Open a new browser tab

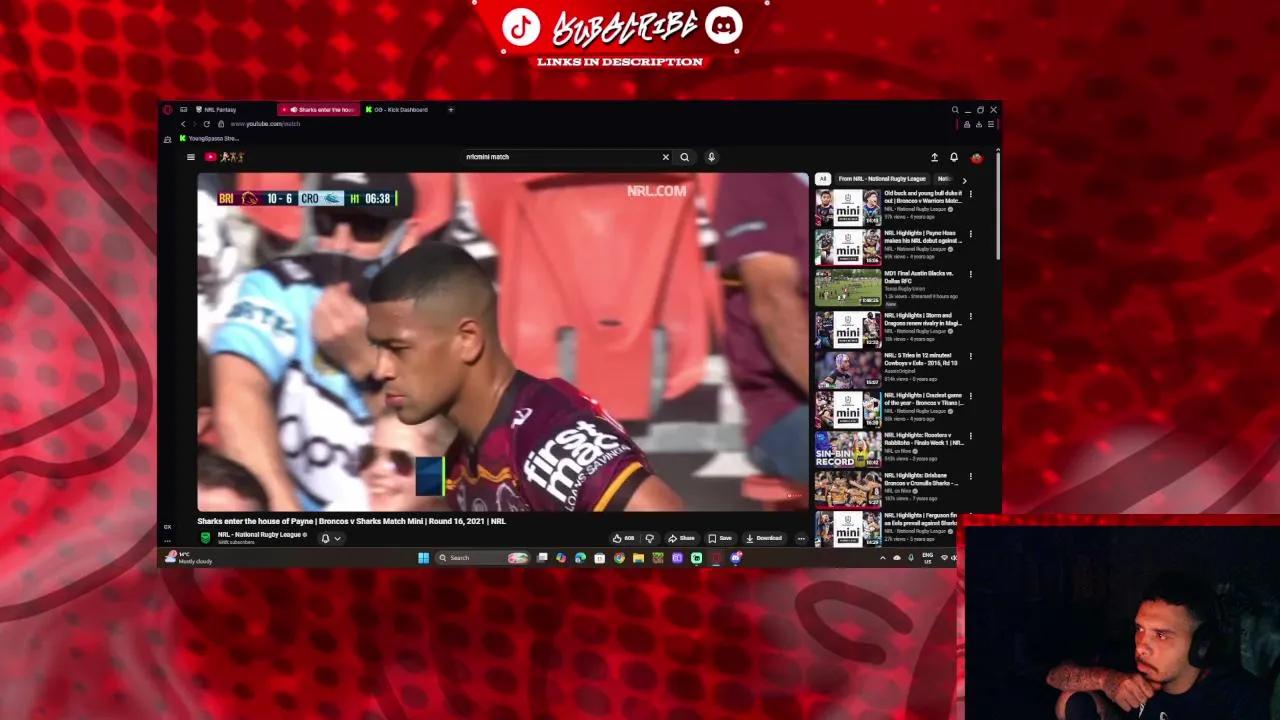point(451,109)
